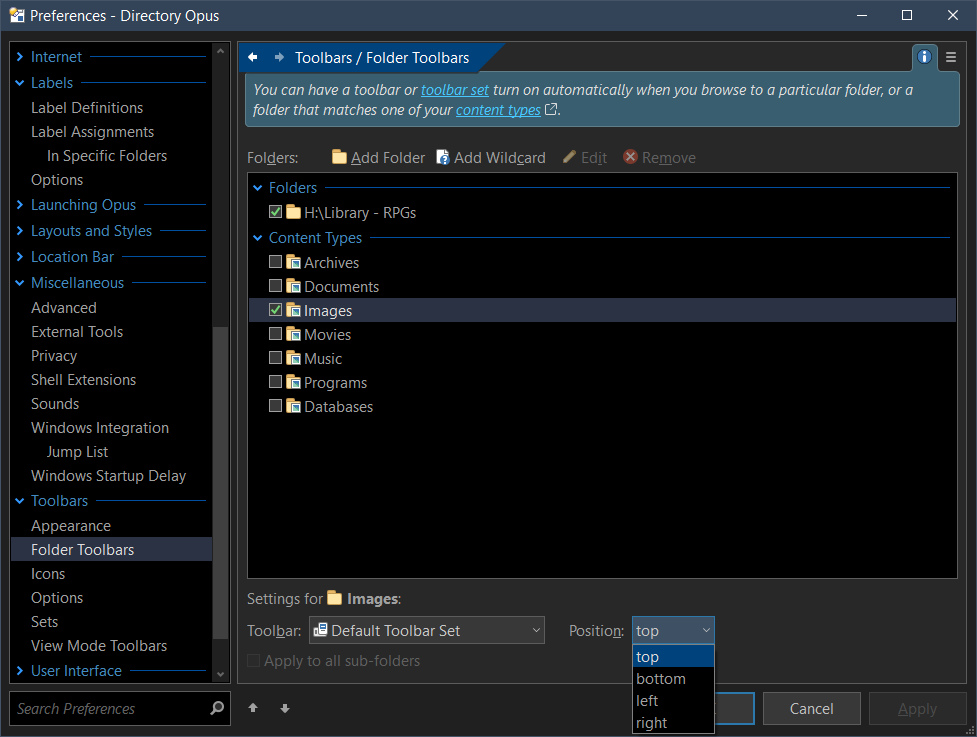Open Label Assignments page
Viewport: 977px width, 737px height.
(92, 131)
